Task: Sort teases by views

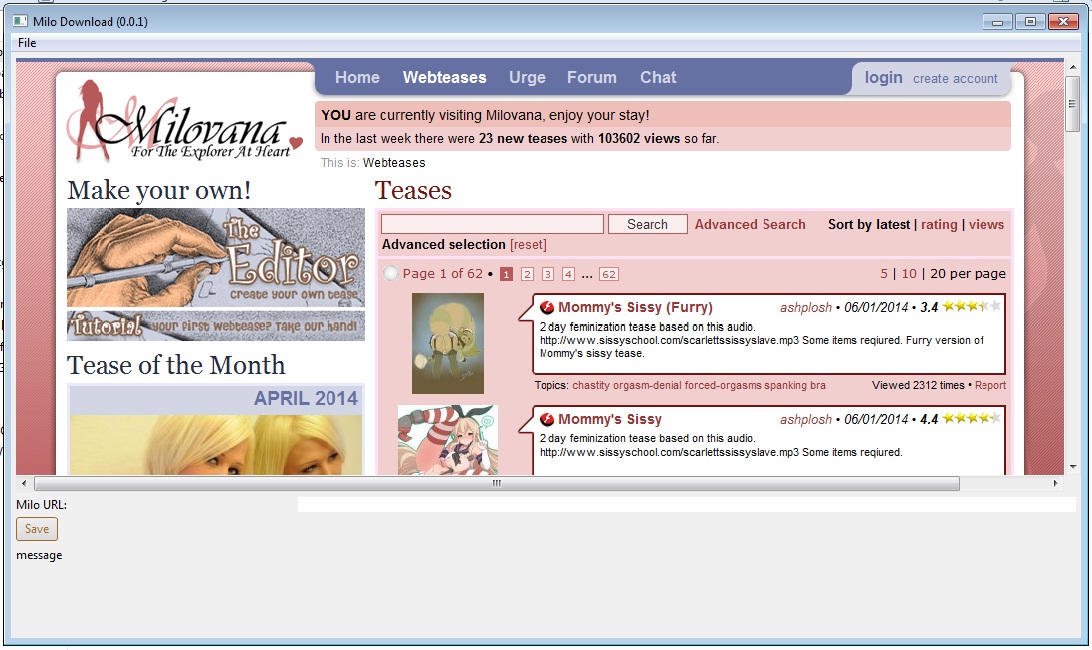Action: point(986,224)
